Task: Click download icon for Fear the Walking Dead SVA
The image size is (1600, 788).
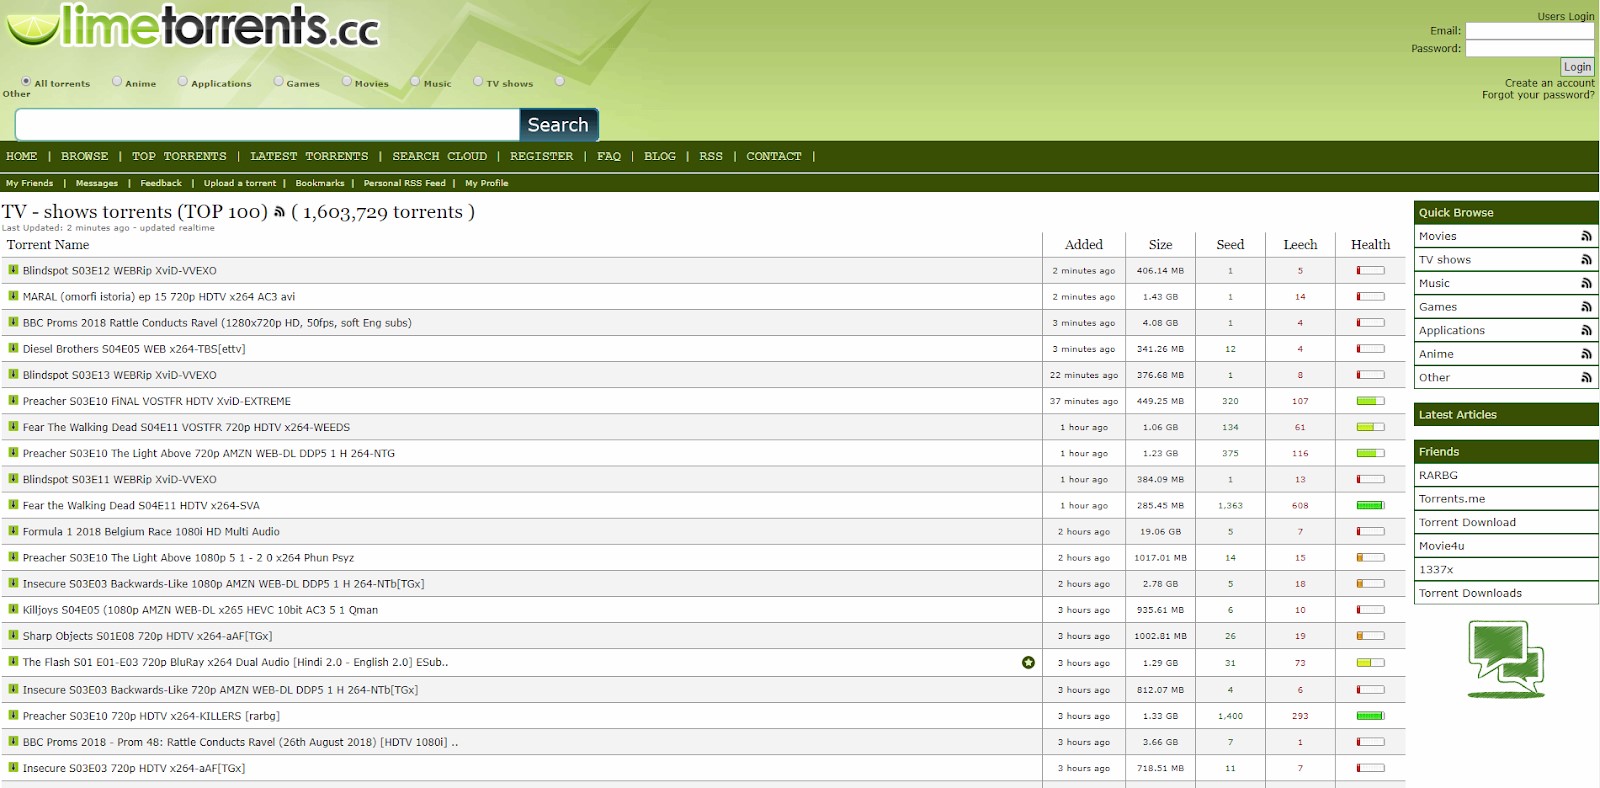Action: coord(13,505)
